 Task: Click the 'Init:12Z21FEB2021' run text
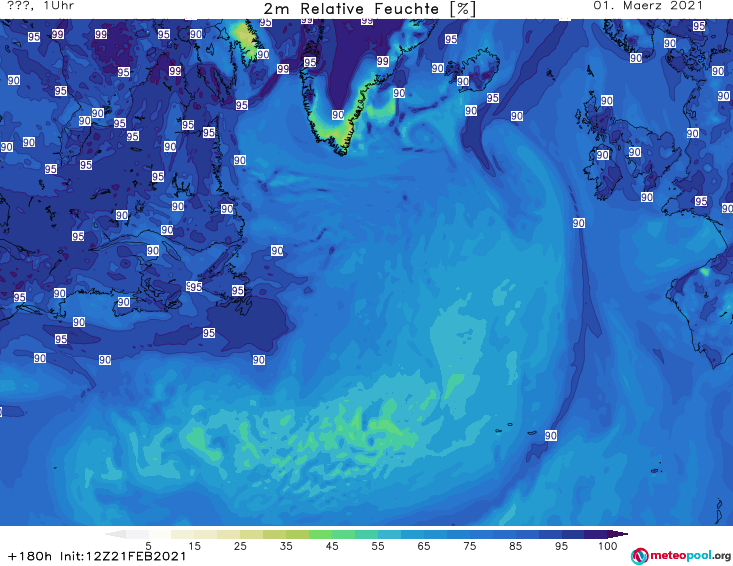click(123, 556)
